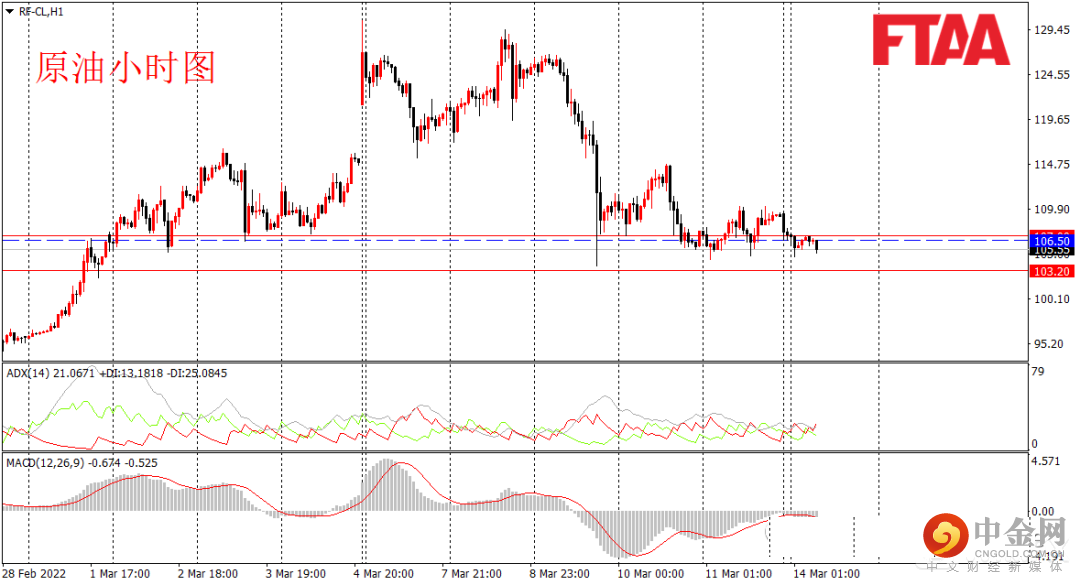Click the blue 106.50 price label
This screenshot has height=585, width=1080.
1052,241
